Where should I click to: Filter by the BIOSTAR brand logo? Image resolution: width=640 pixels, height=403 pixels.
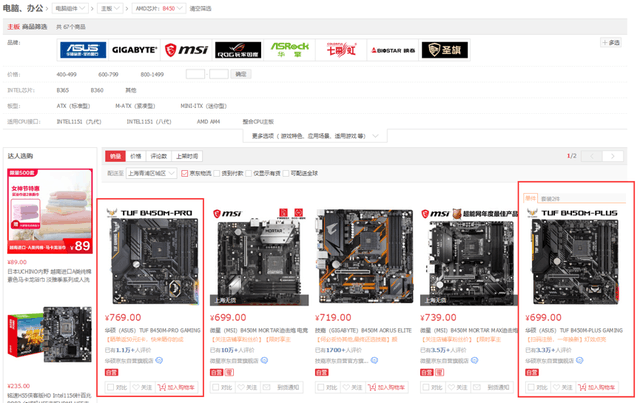tap(393, 50)
